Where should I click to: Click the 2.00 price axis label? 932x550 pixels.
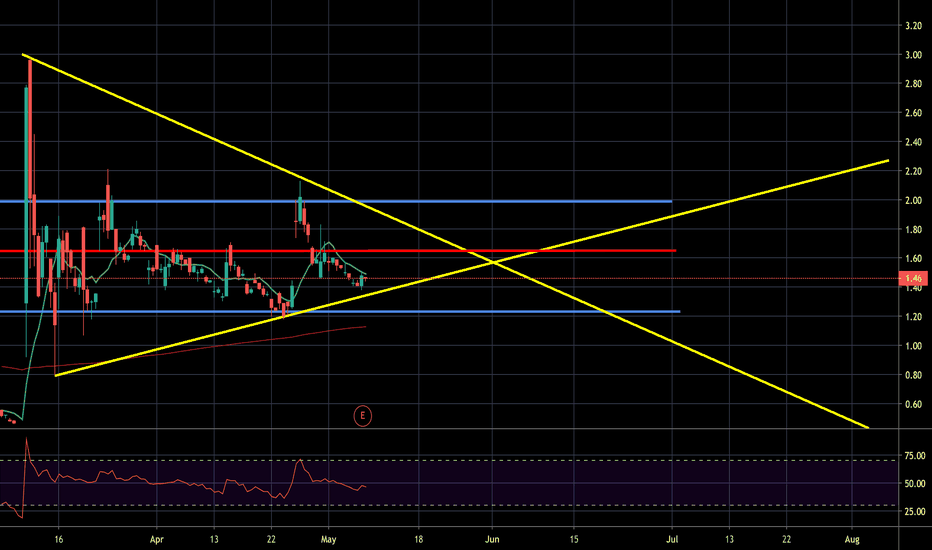click(913, 200)
